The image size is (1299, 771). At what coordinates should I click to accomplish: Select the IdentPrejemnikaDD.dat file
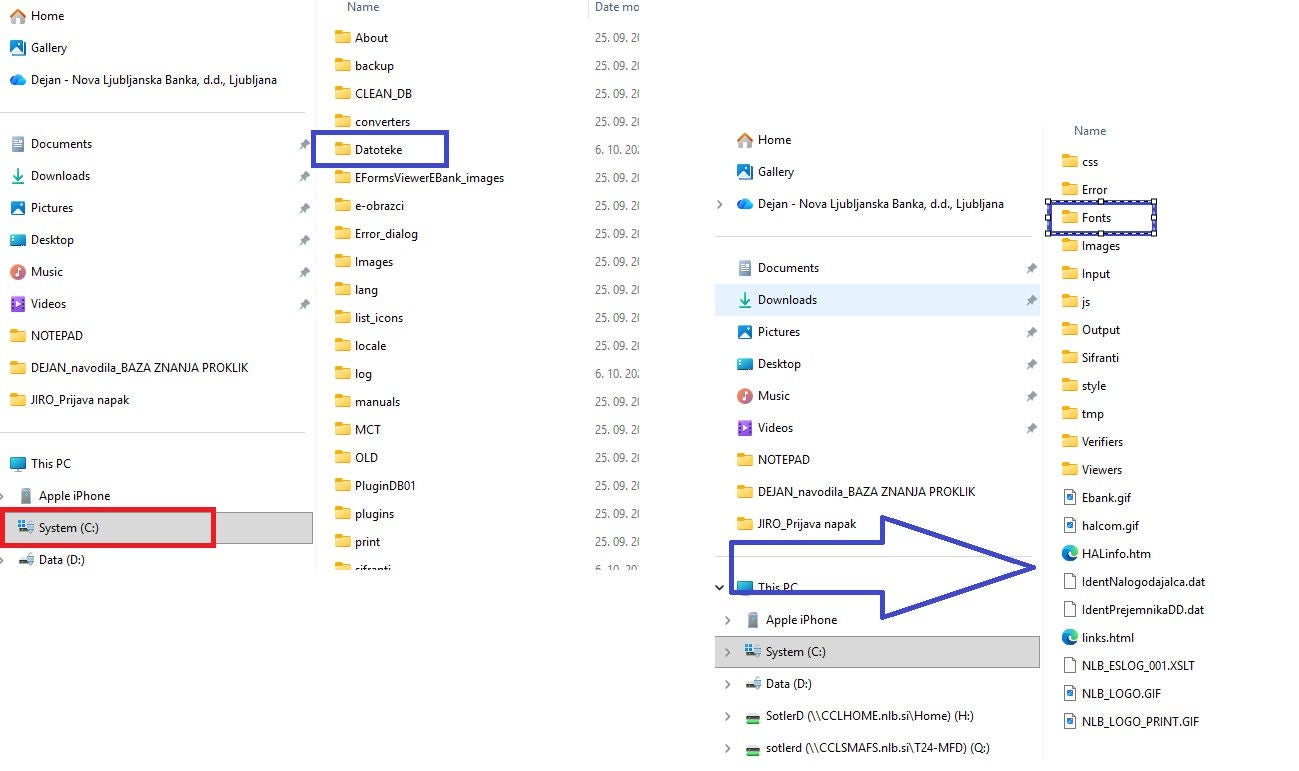1142,610
